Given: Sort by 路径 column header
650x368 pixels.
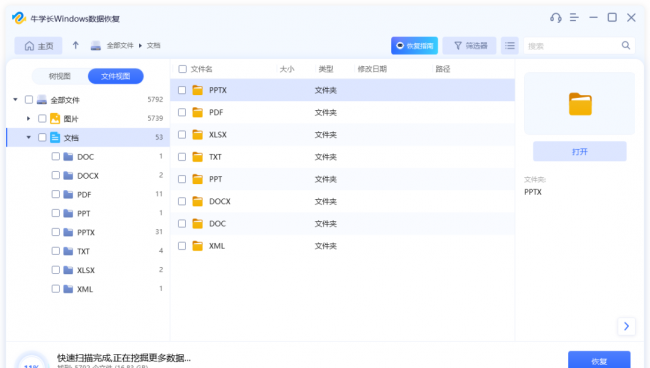Looking at the screenshot, I should click(443, 69).
